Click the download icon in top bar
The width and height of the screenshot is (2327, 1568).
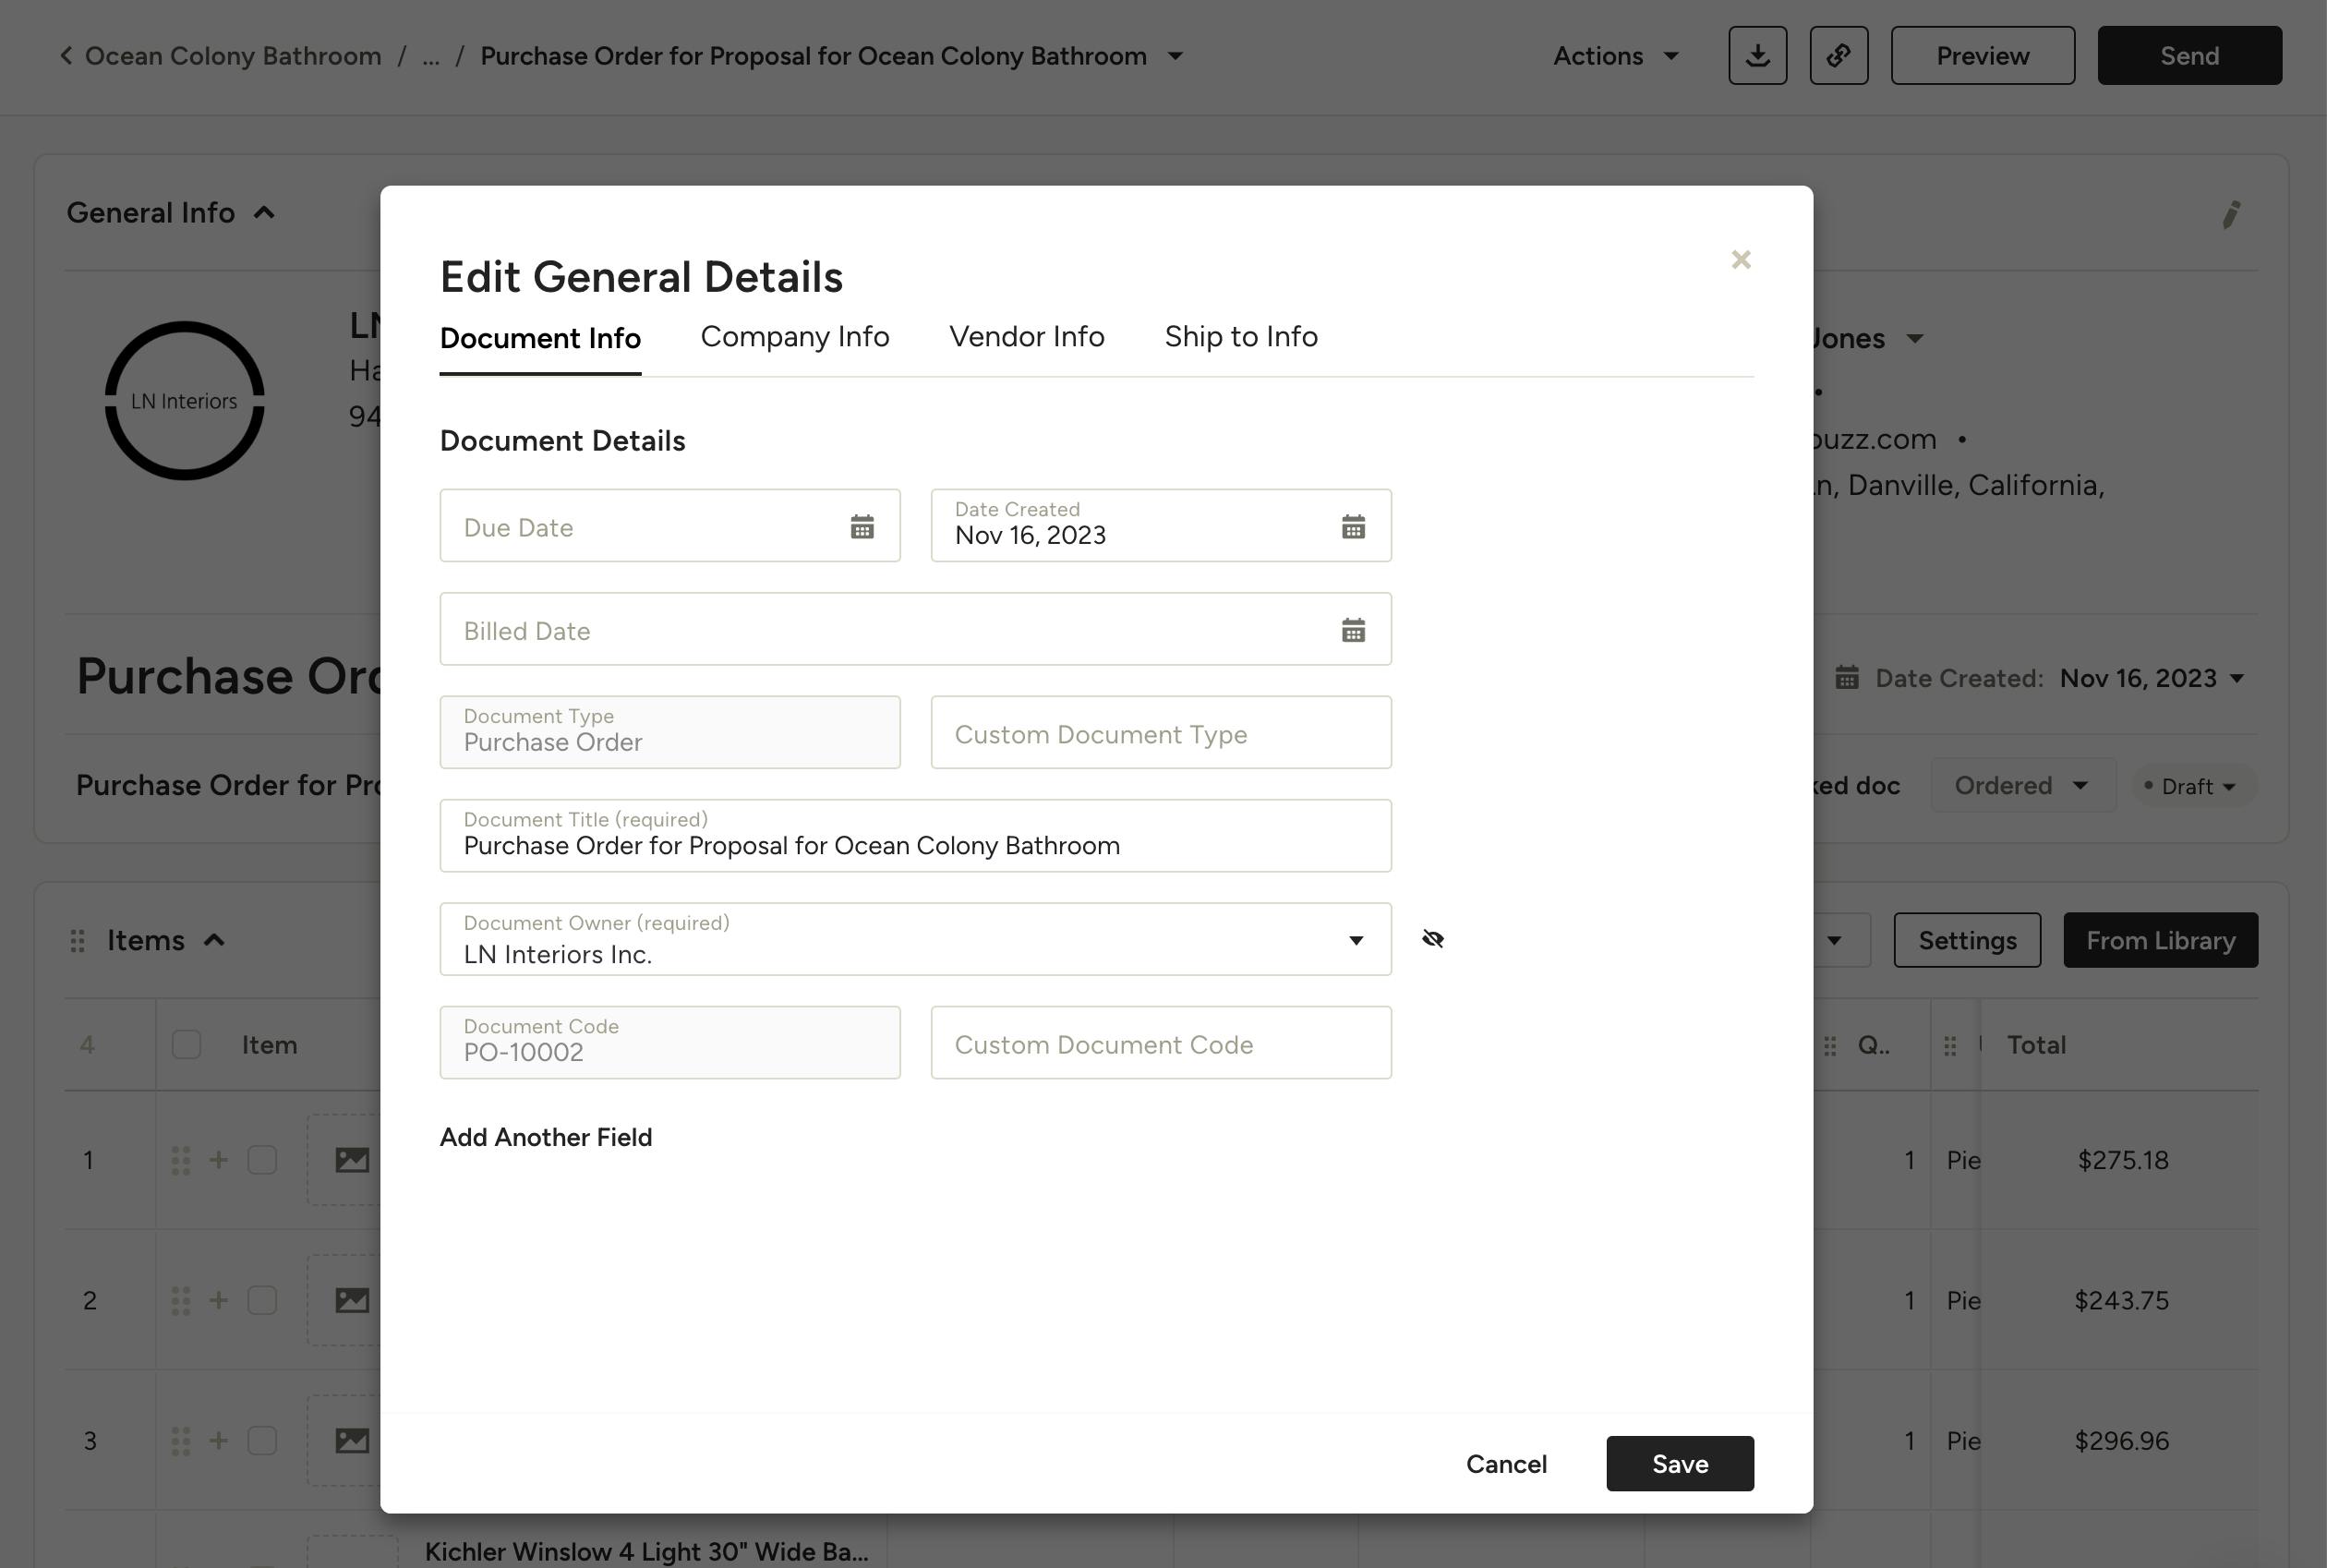(1757, 56)
